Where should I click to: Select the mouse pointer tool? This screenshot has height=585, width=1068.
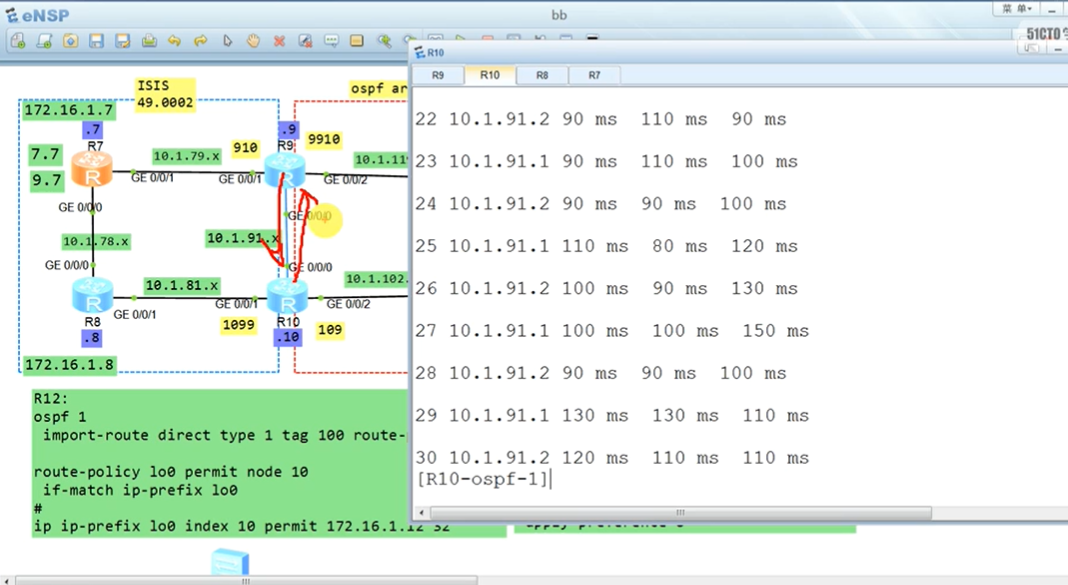[227, 41]
